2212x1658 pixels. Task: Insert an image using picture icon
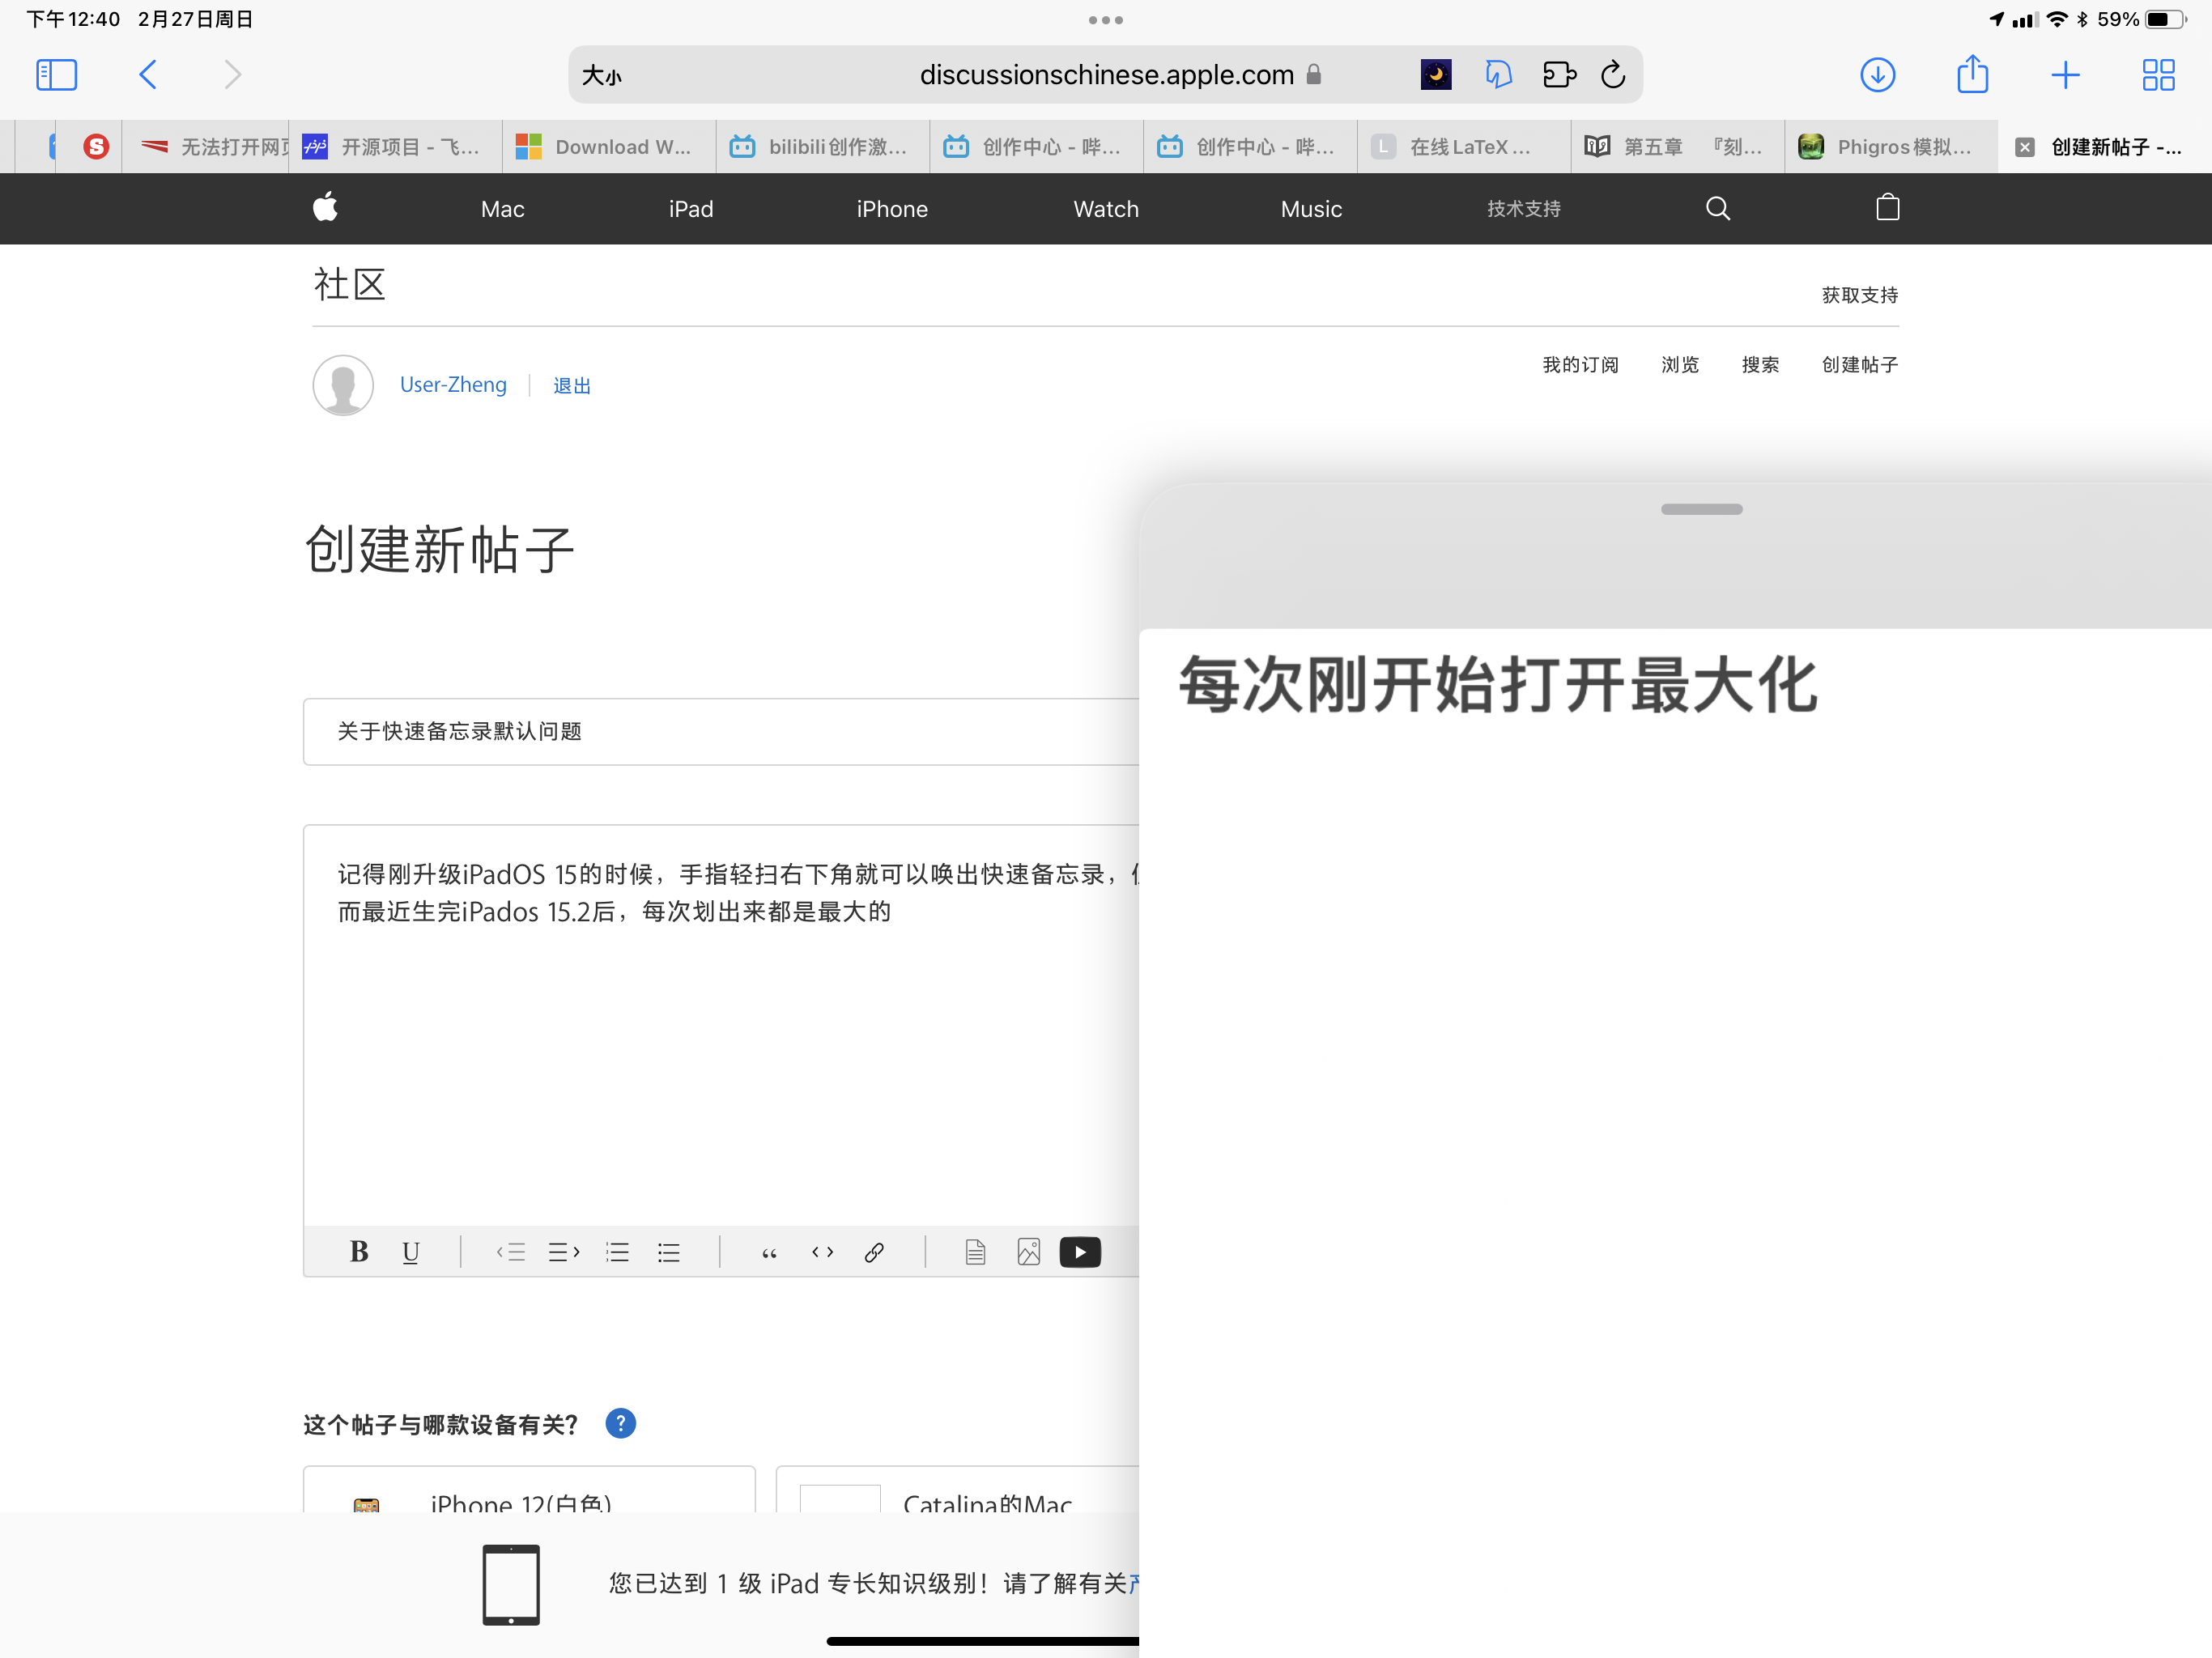point(1028,1252)
